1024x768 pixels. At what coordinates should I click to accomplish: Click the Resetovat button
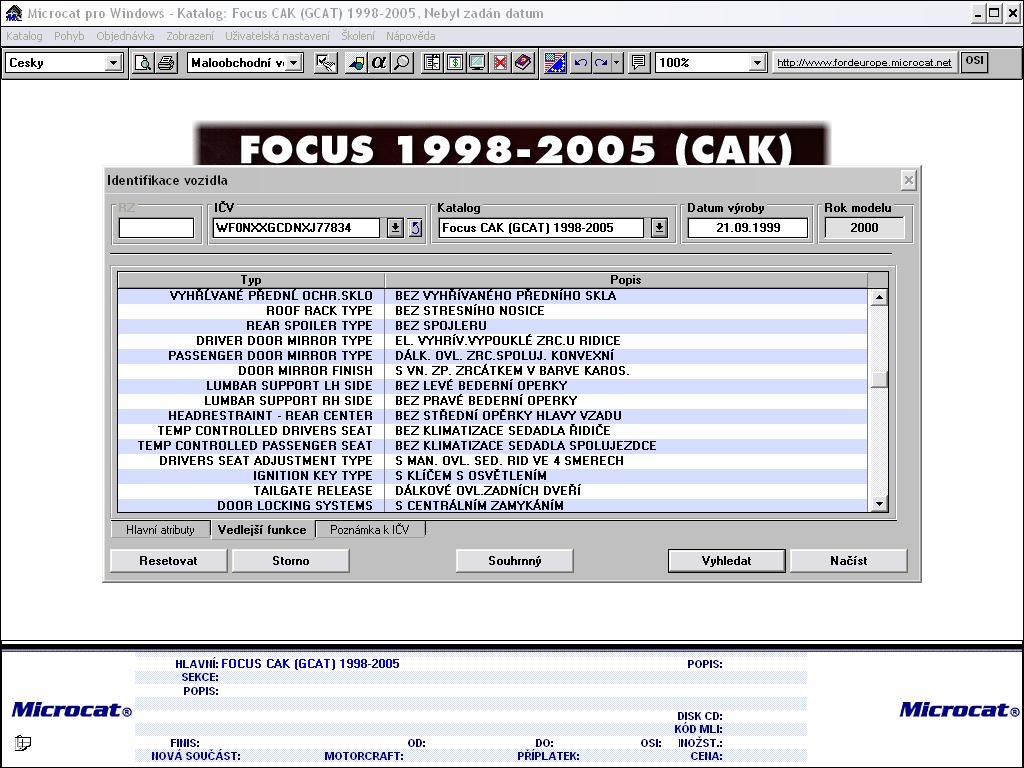tap(168, 561)
